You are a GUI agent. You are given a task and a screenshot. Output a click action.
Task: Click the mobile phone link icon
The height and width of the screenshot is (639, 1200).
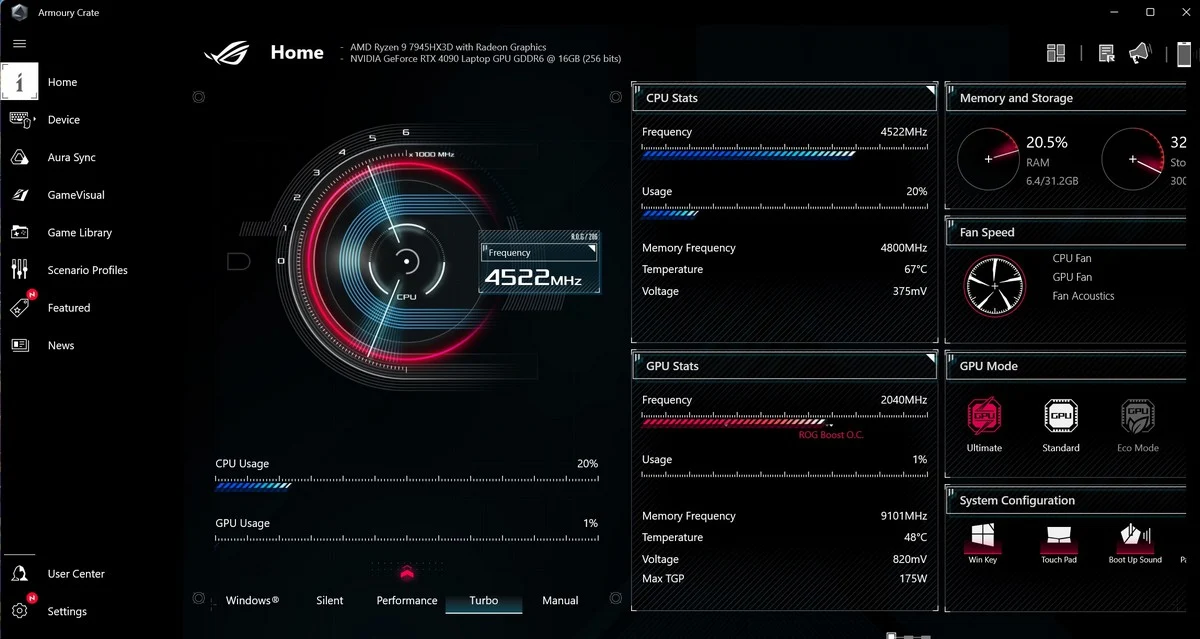click(1184, 54)
